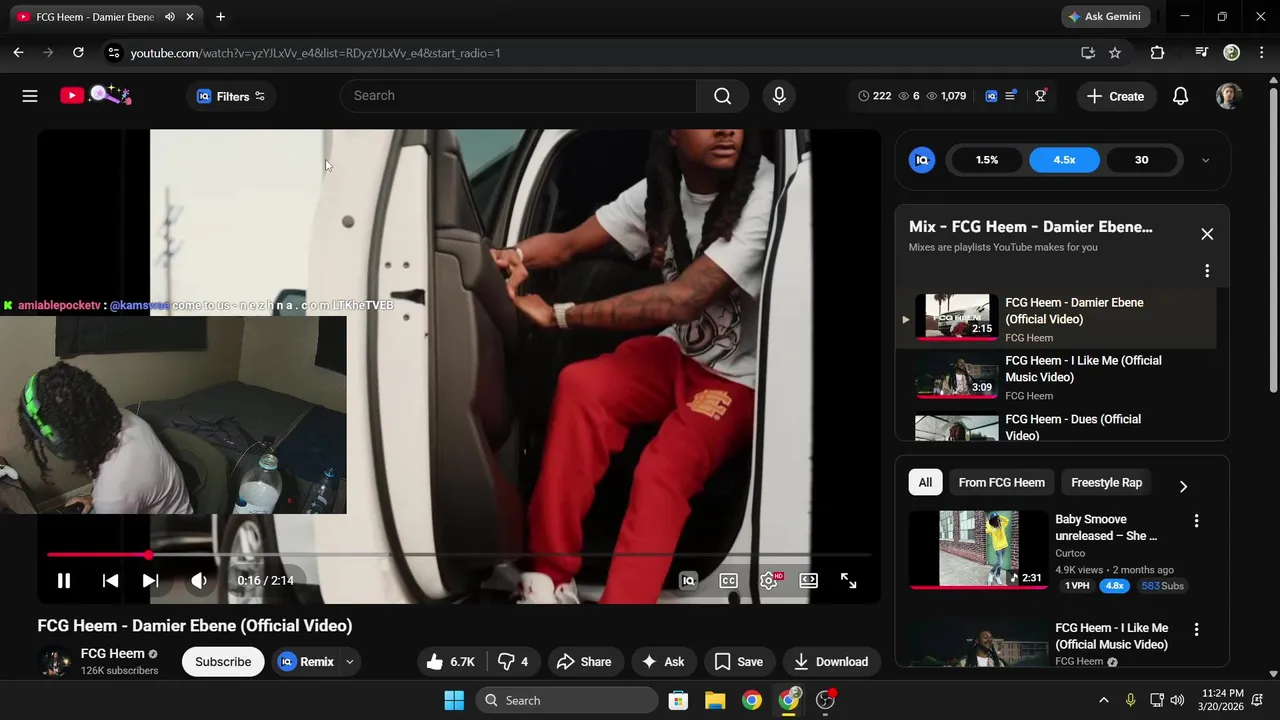1280x720 pixels.
Task: Open the Create button
Action: (1115, 96)
